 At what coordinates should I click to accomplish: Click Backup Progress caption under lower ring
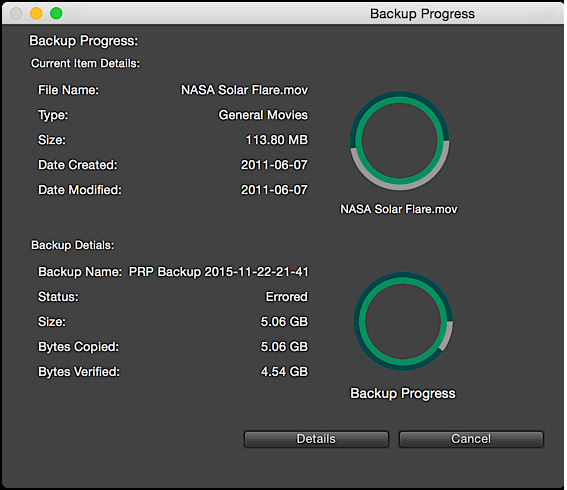pyautogui.click(x=403, y=393)
